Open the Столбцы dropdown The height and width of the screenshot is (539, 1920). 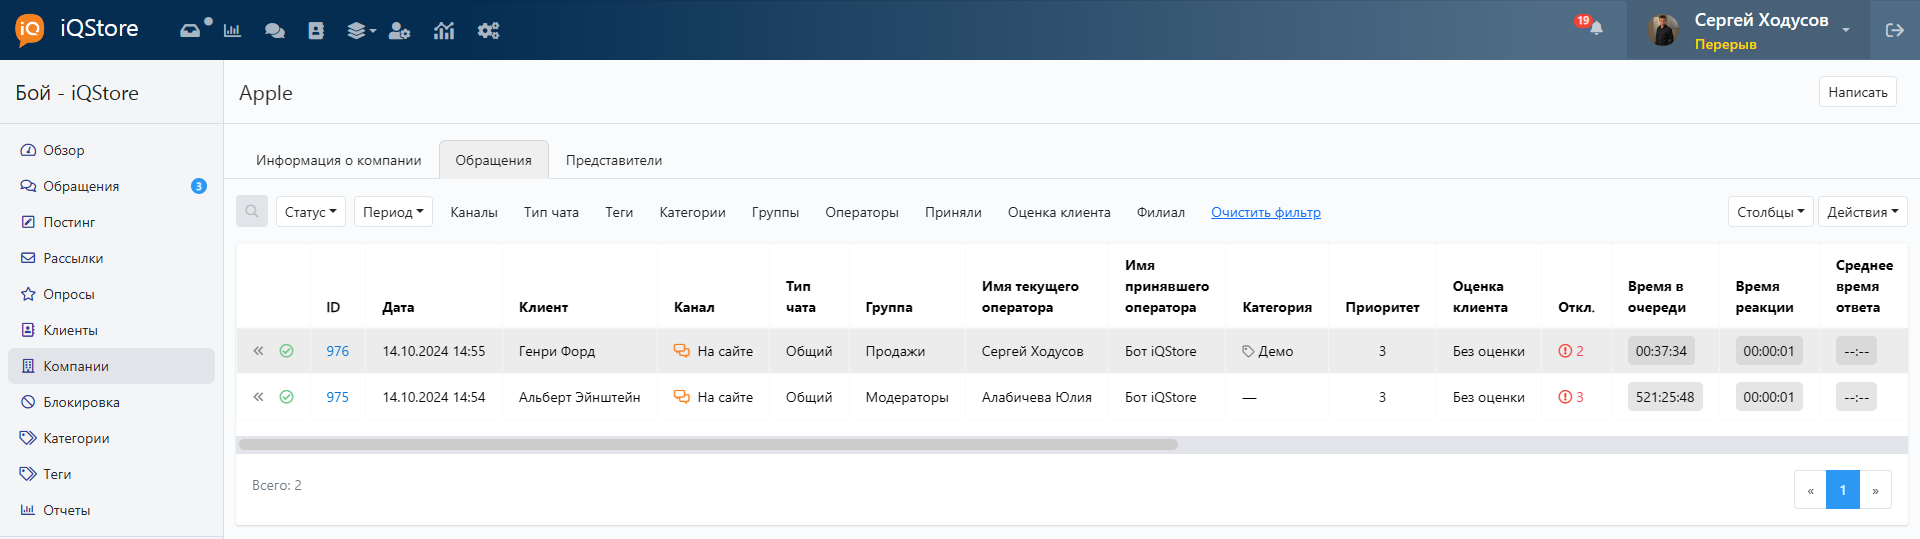(x=1770, y=211)
